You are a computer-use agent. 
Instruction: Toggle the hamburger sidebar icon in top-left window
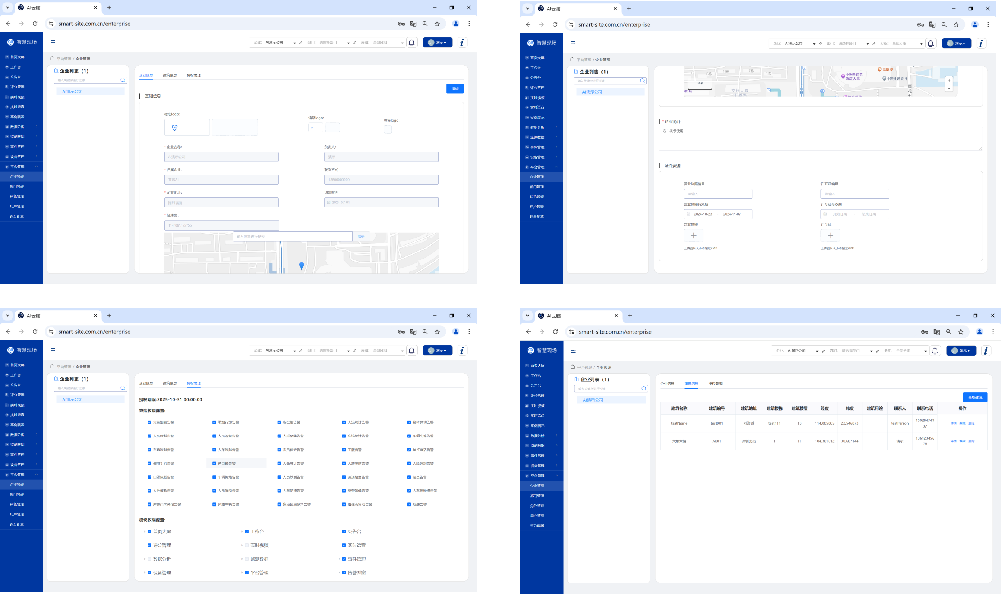coord(53,42)
